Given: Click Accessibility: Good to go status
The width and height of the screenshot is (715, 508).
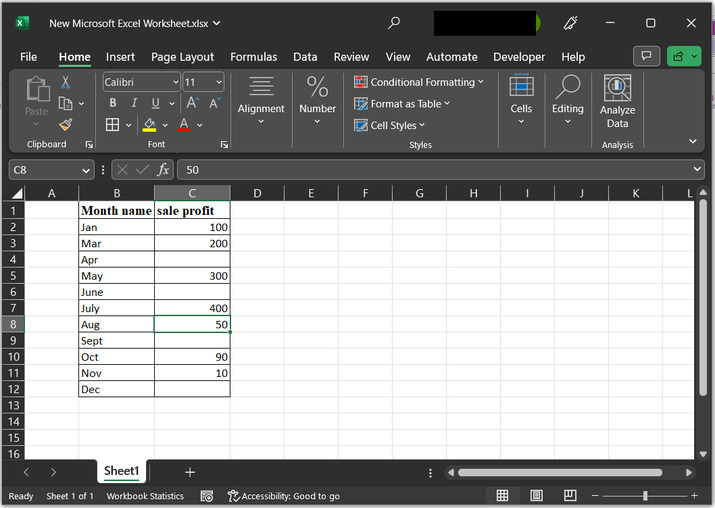Looking at the screenshot, I should [x=284, y=496].
